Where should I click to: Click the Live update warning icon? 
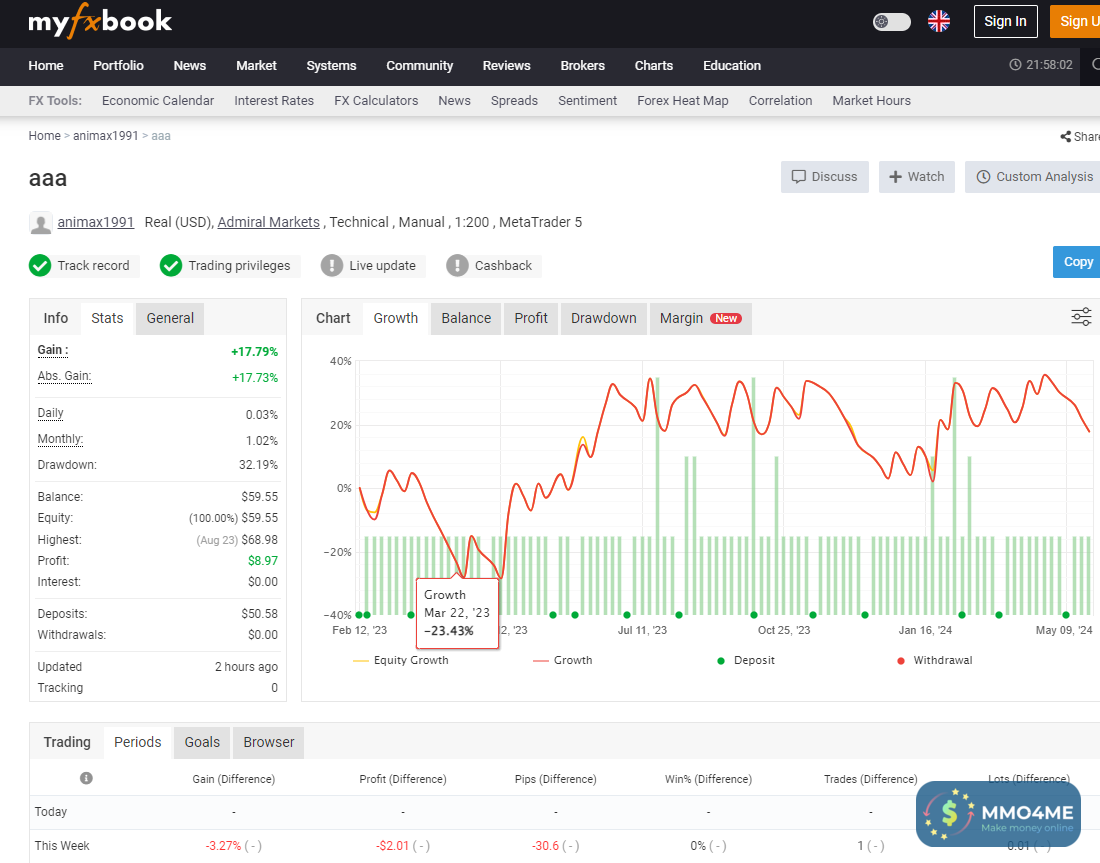click(x=332, y=265)
